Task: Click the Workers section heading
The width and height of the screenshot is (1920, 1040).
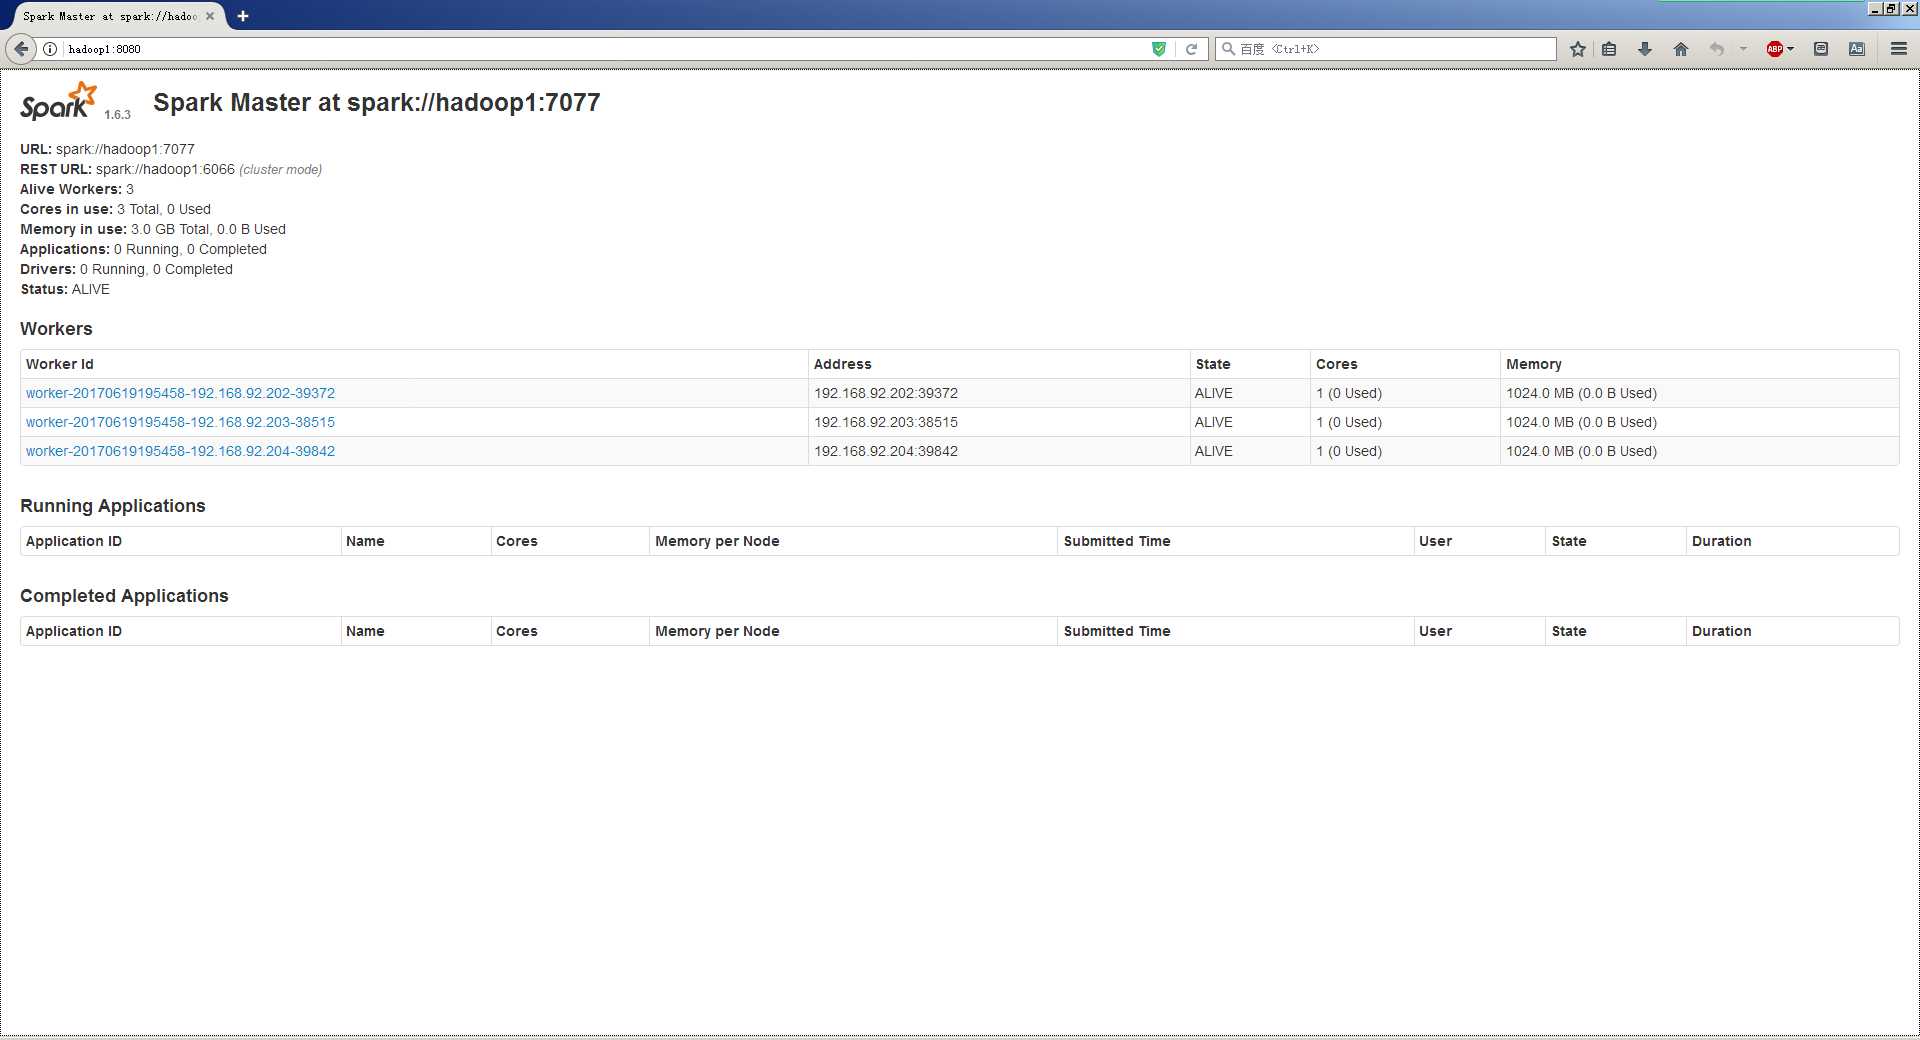Action: coord(56,329)
